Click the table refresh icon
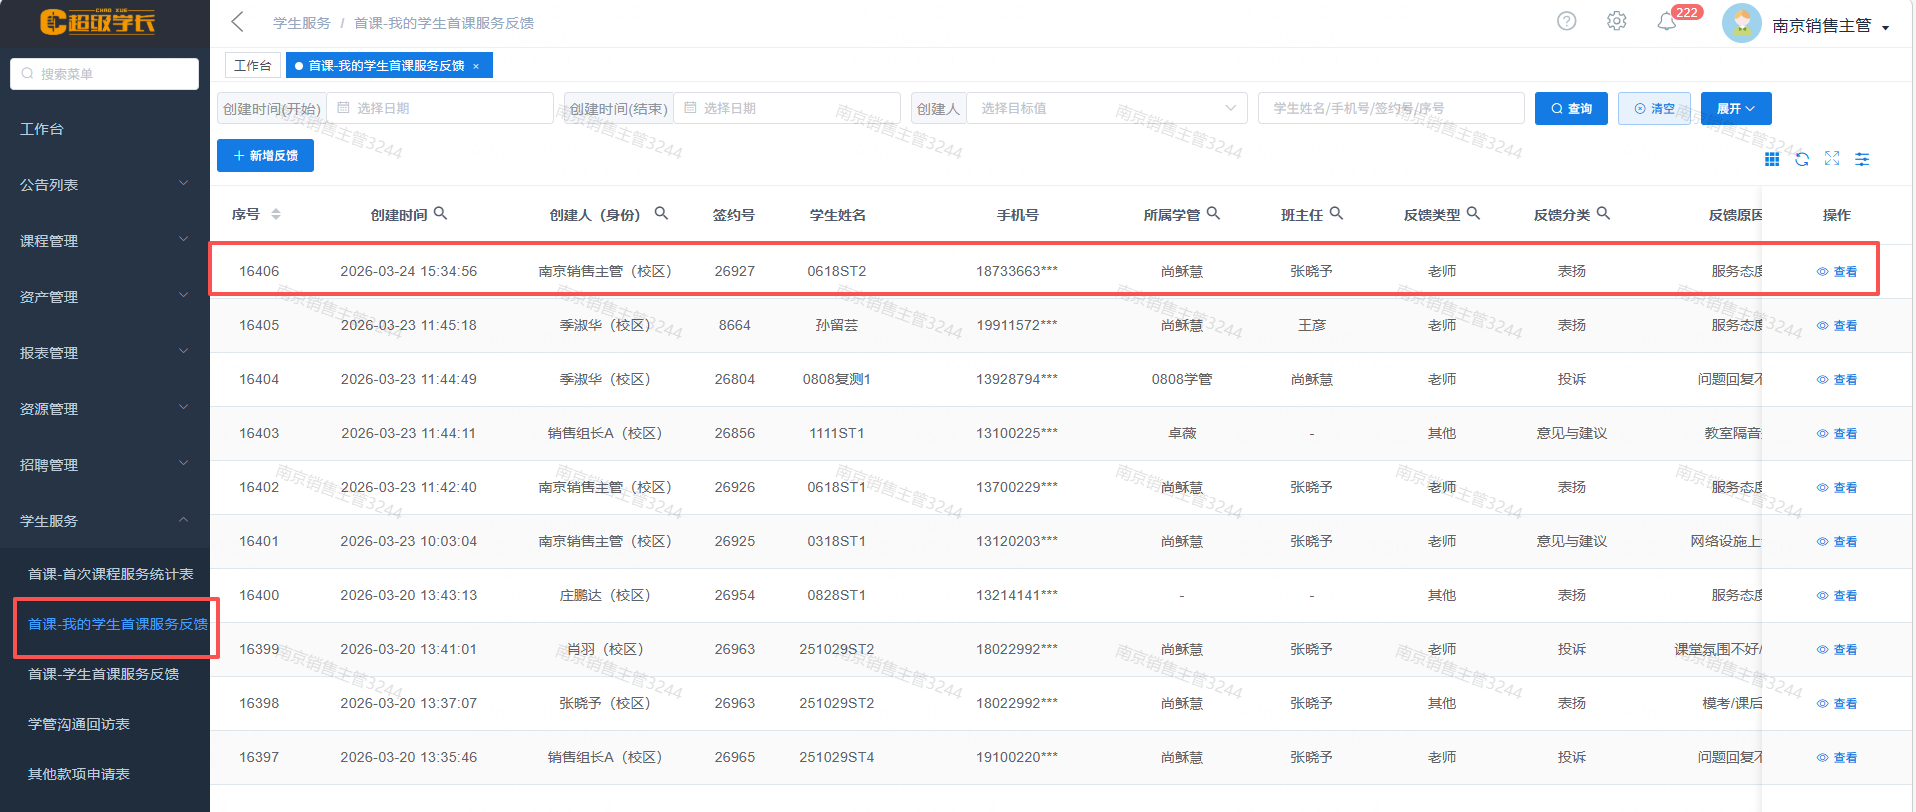Image resolution: width=1916 pixels, height=812 pixels. tap(1802, 159)
